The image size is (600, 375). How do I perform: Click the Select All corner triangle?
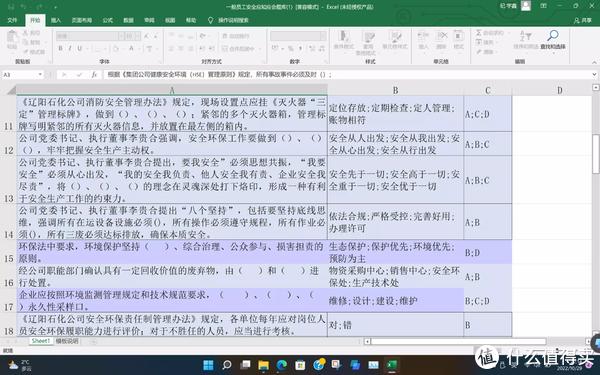(x=11, y=90)
